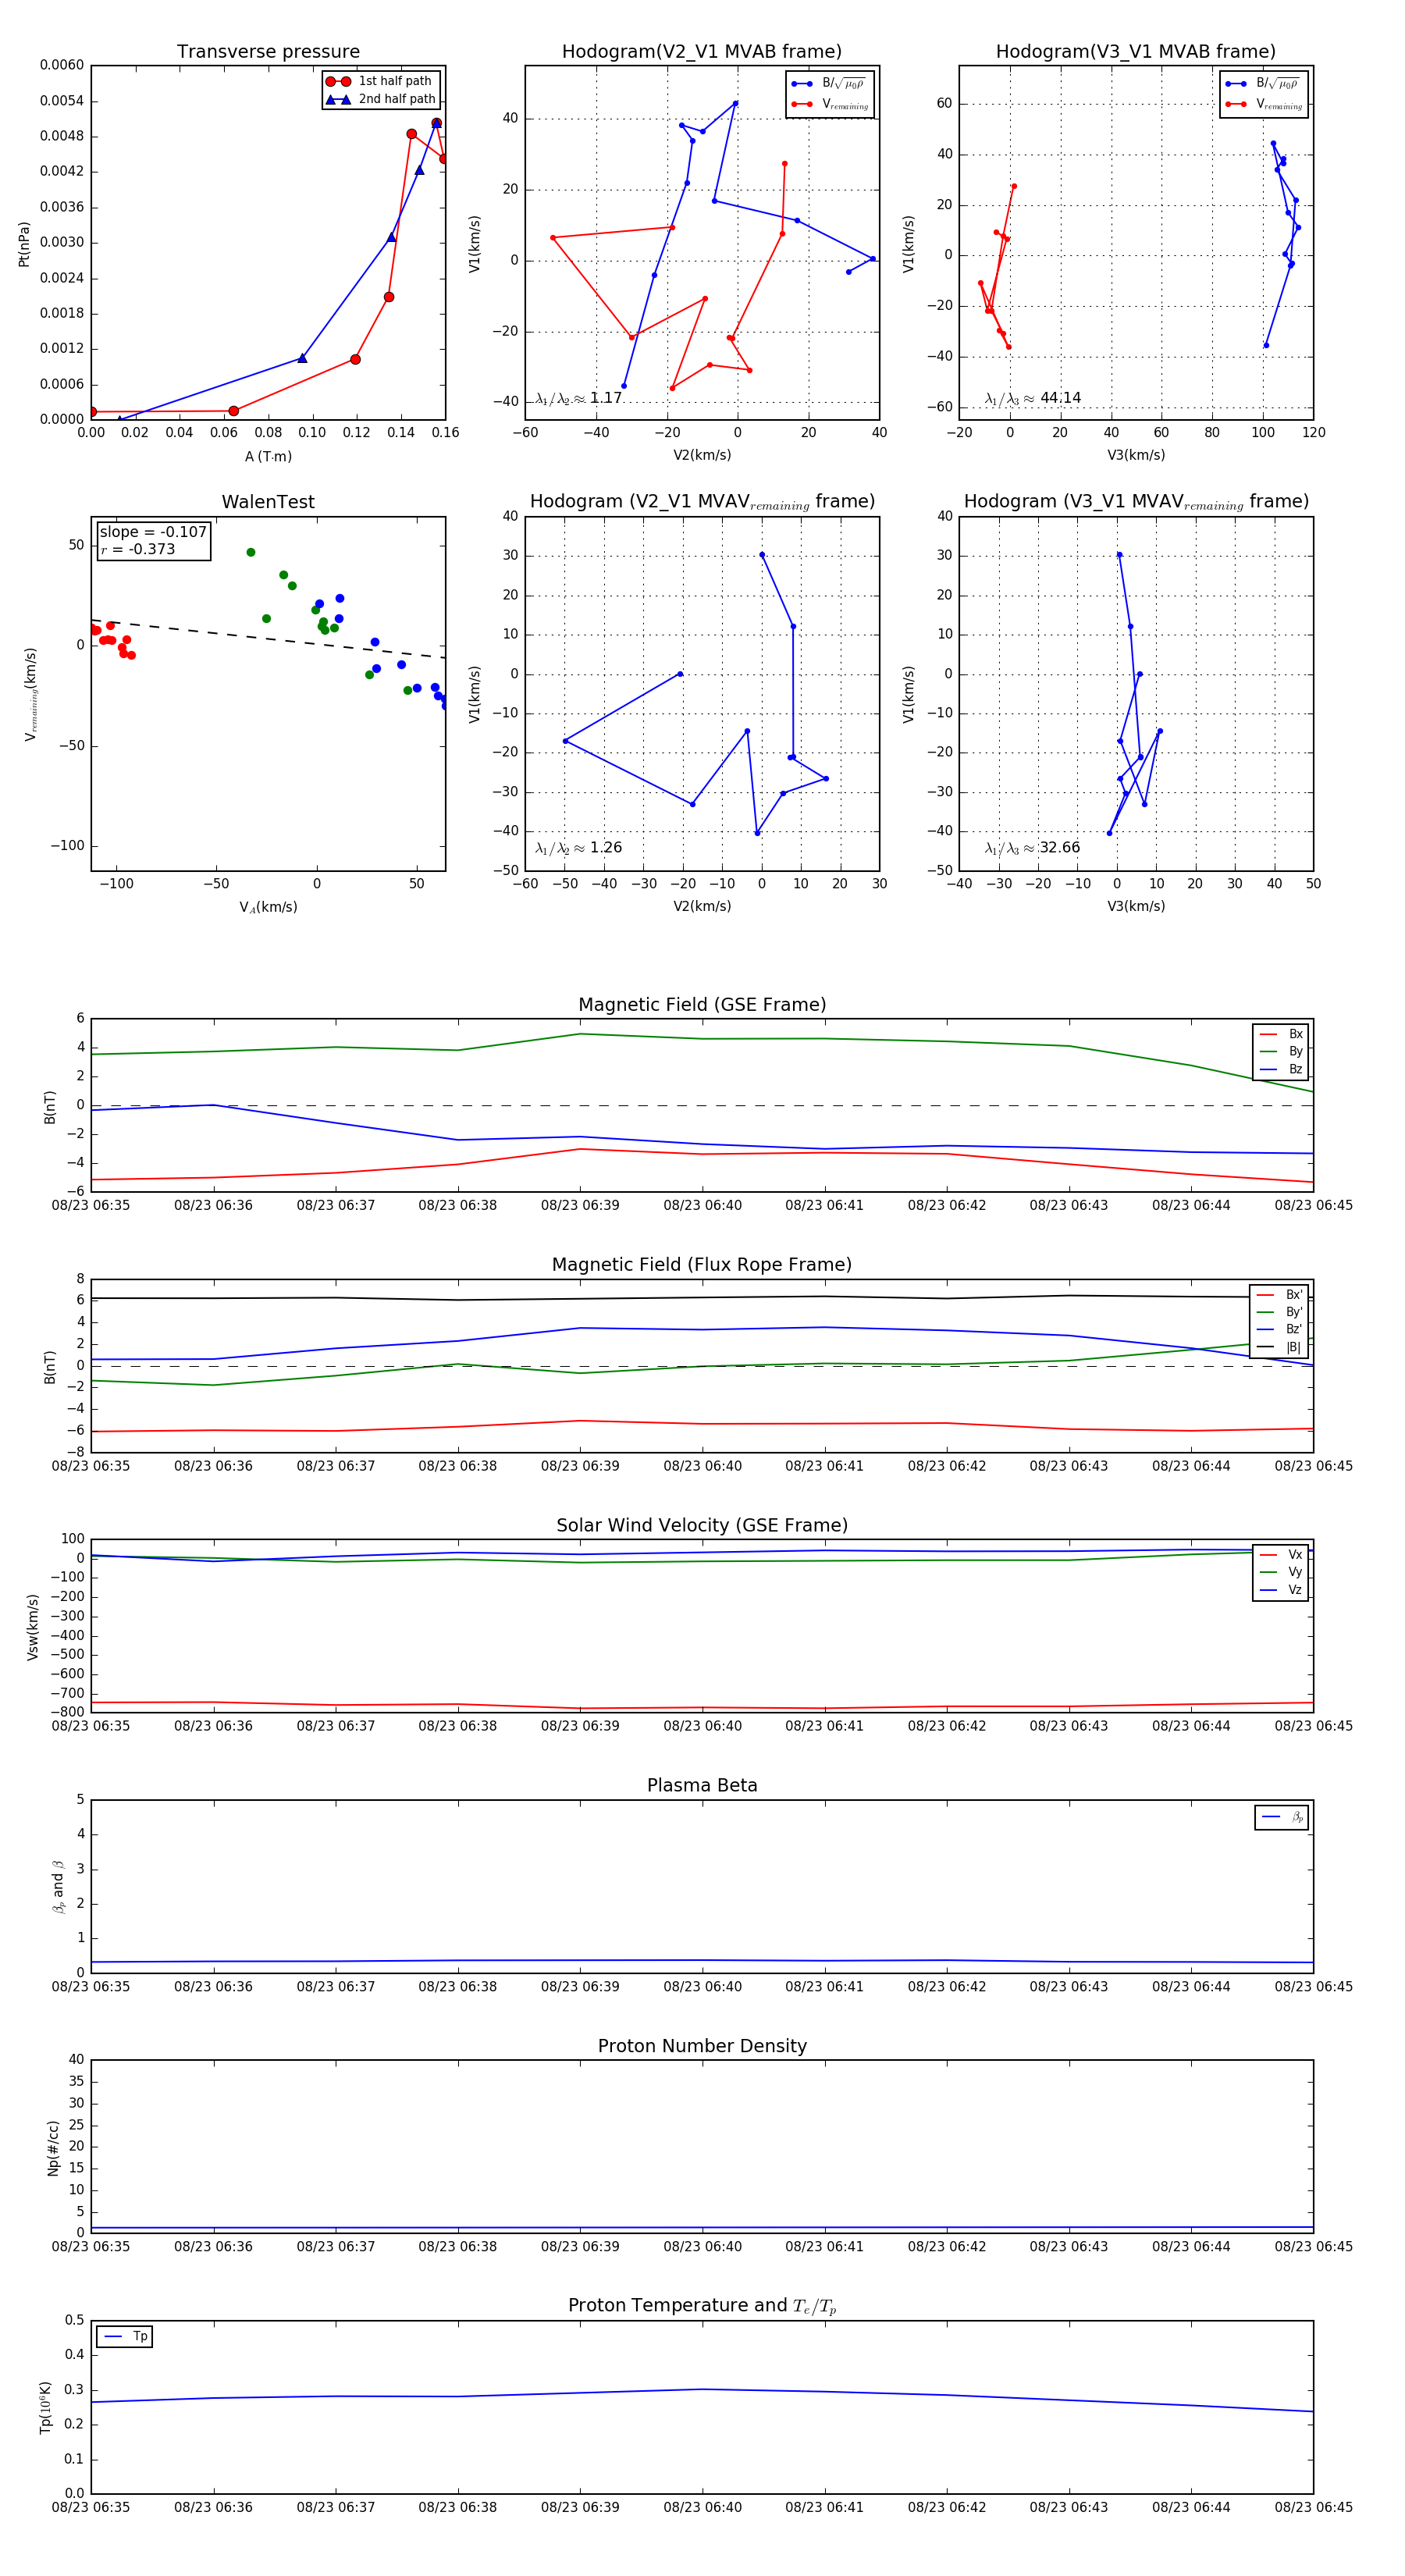
Task: Click the "Hodogram(V3_V1 MVAB frame)" title
Action: [1136, 52]
